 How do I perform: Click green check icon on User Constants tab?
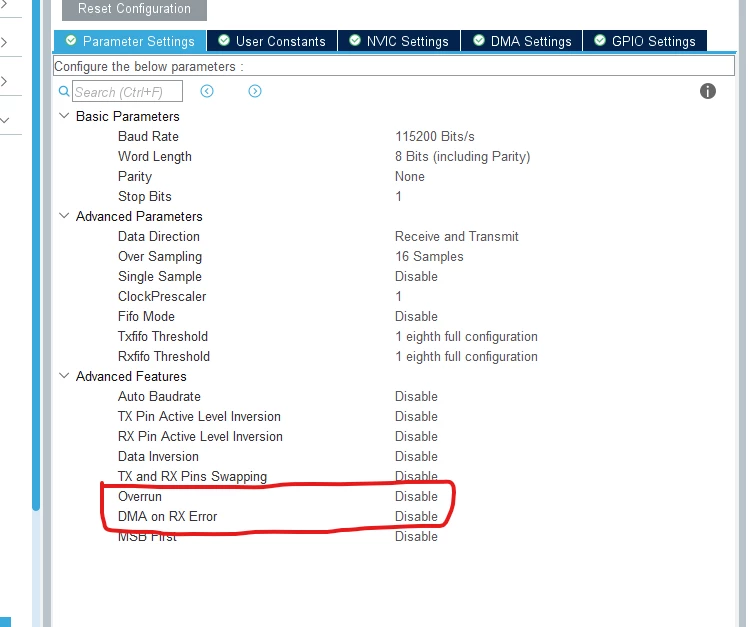[x=224, y=40]
